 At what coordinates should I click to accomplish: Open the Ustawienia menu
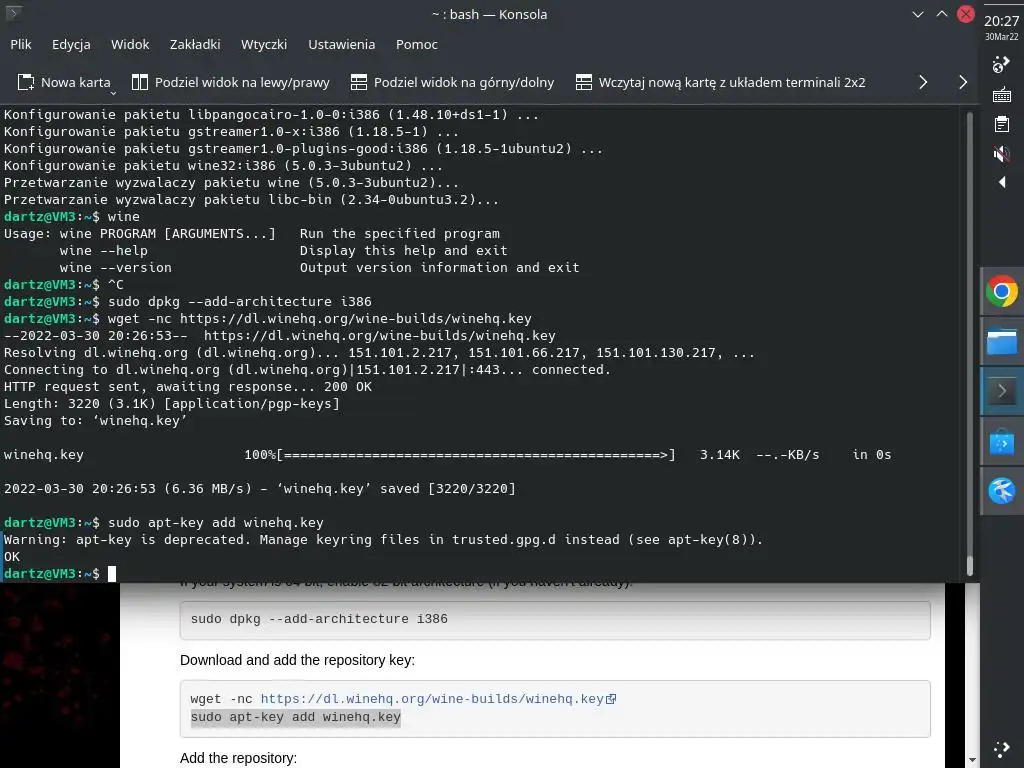[342, 44]
